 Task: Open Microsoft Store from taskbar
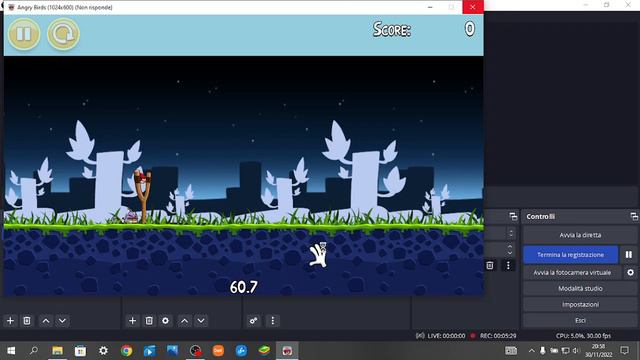pyautogui.click(x=80, y=351)
